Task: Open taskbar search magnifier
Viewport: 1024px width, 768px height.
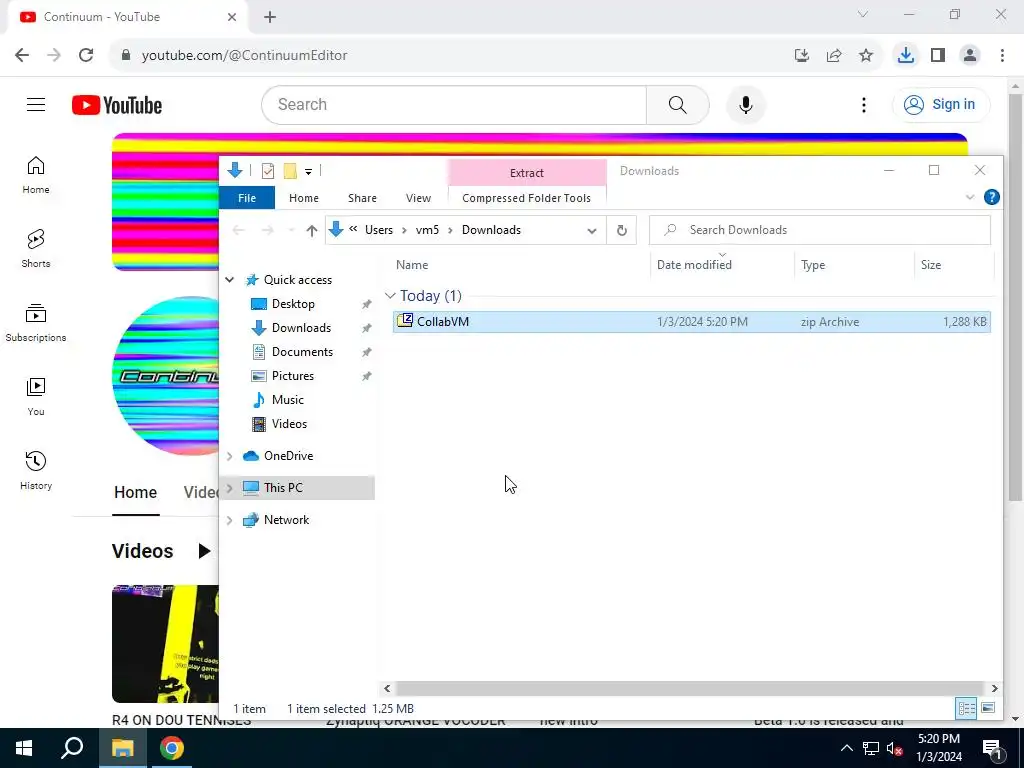Action: click(x=72, y=748)
